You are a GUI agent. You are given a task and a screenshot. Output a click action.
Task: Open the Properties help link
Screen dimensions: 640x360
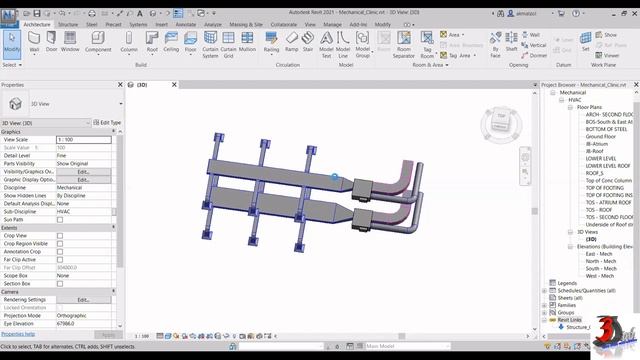(18, 334)
